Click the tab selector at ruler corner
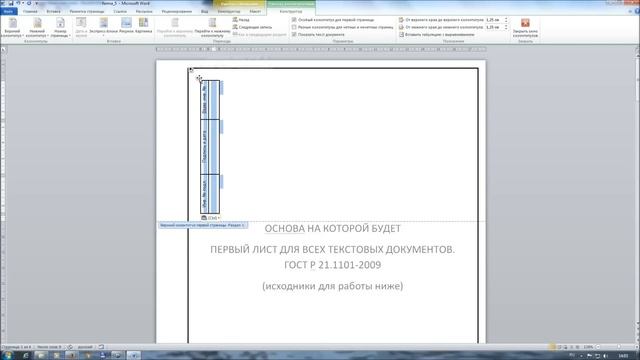Viewport: 640px width, 360px height. pyautogui.click(x=4, y=49)
